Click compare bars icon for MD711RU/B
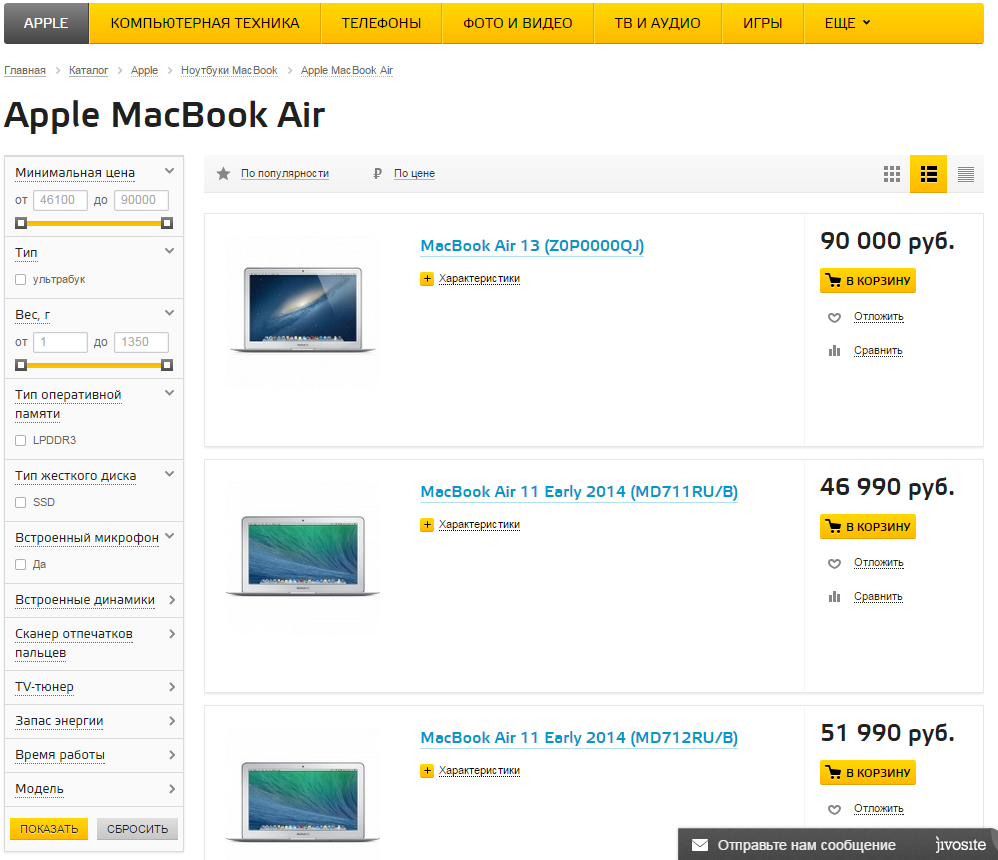Image resolution: width=998 pixels, height=860 pixels. coord(834,596)
